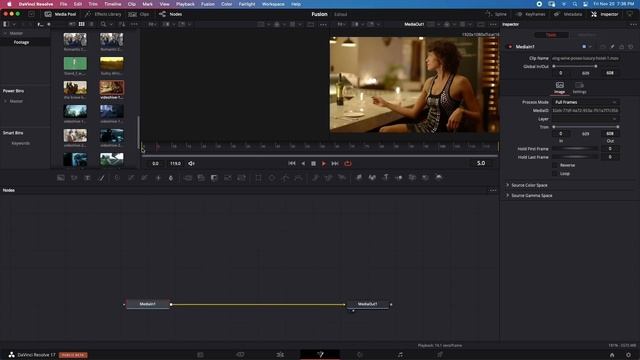Add a Merge node from toolbar
The width and height of the screenshot is (640, 360).
coord(188,178)
